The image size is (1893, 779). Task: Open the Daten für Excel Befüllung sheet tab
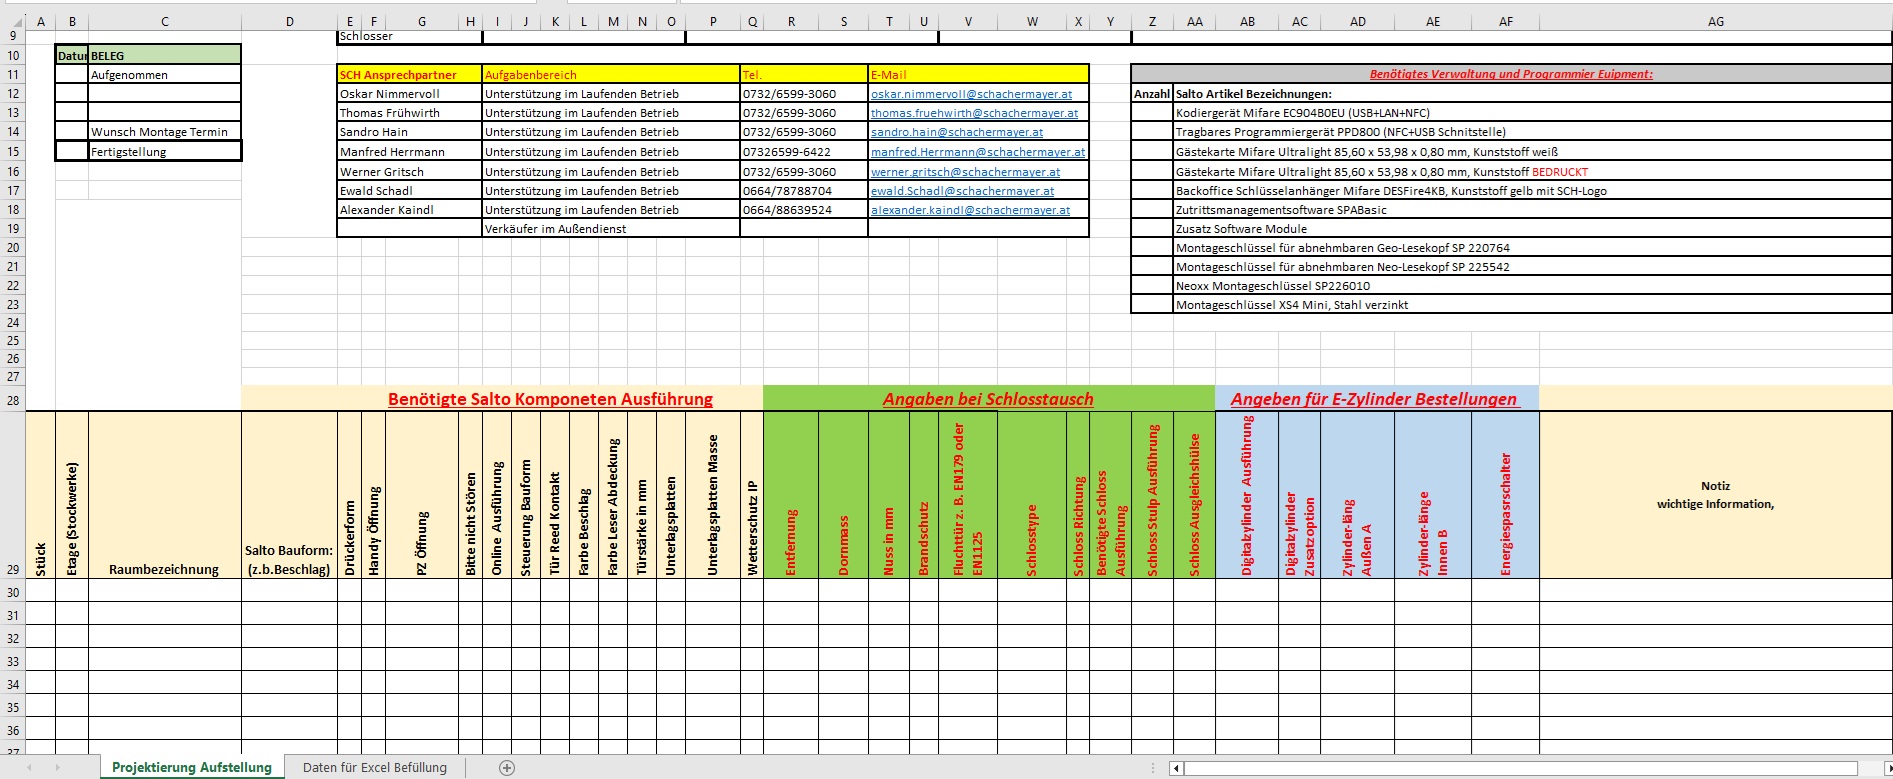[375, 768]
